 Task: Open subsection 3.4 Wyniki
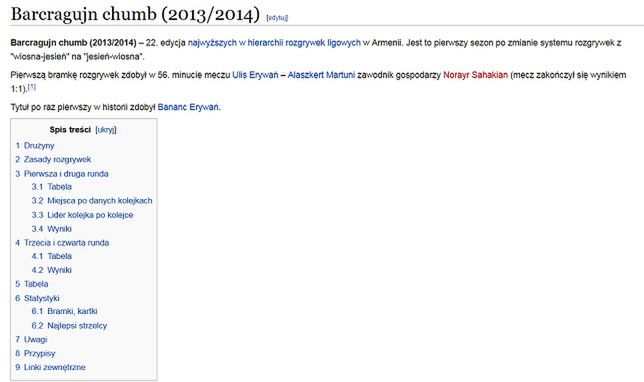pyautogui.click(x=52, y=229)
